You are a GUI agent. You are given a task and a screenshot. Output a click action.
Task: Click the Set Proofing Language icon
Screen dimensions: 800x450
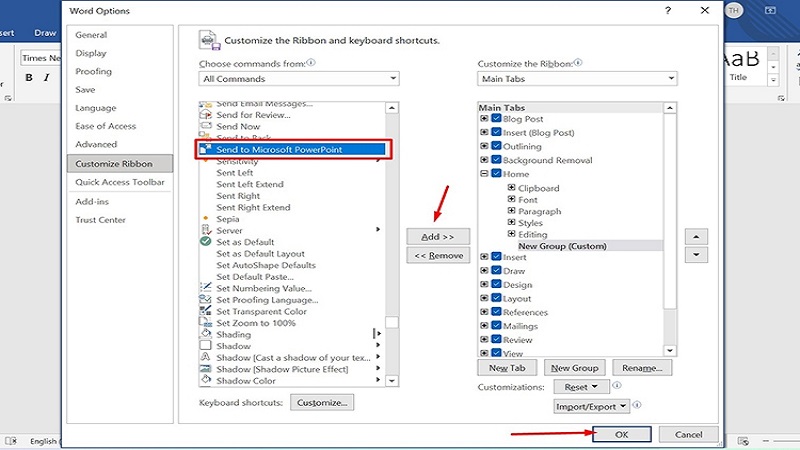pyautogui.click(x=206, y=299)
